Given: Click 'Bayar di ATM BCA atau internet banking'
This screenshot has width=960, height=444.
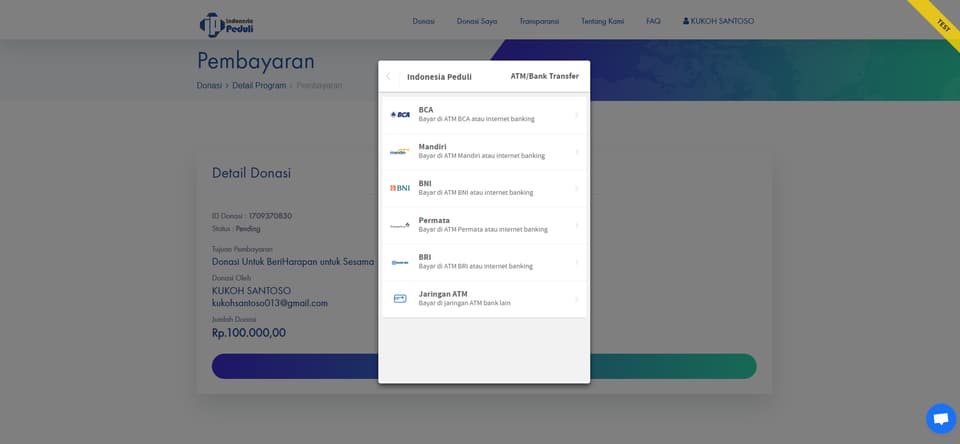Looking at the screenshot, I should 476,119.
